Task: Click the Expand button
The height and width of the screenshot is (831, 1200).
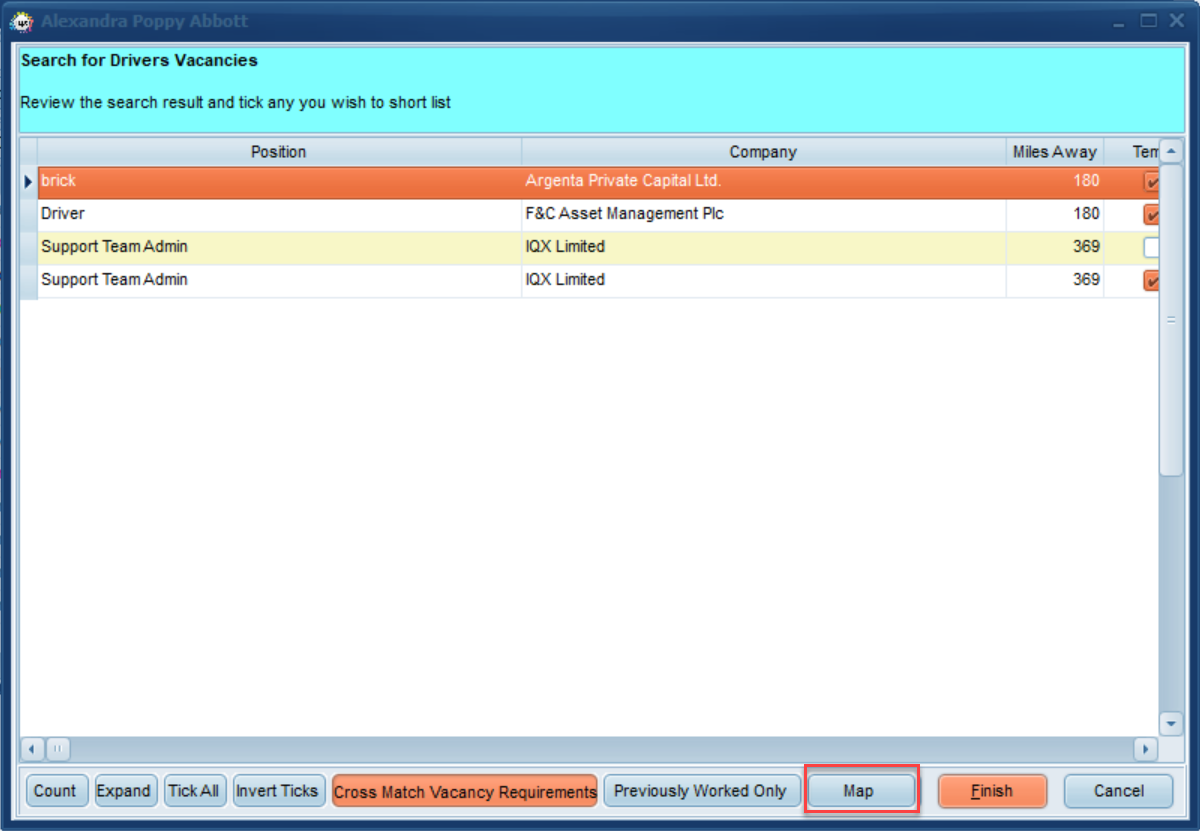Action: [124, 791]
